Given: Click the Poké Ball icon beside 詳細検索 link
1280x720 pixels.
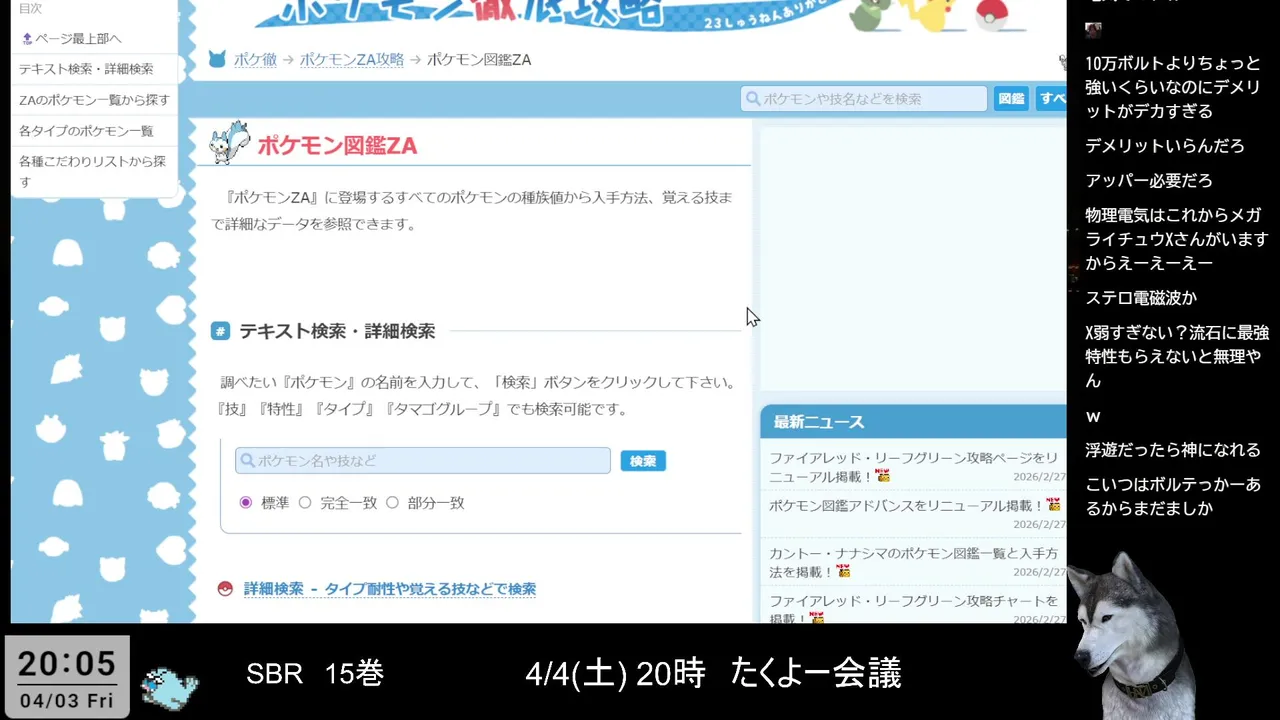Looking at the screenshot, I should click(x=225, y=589).
